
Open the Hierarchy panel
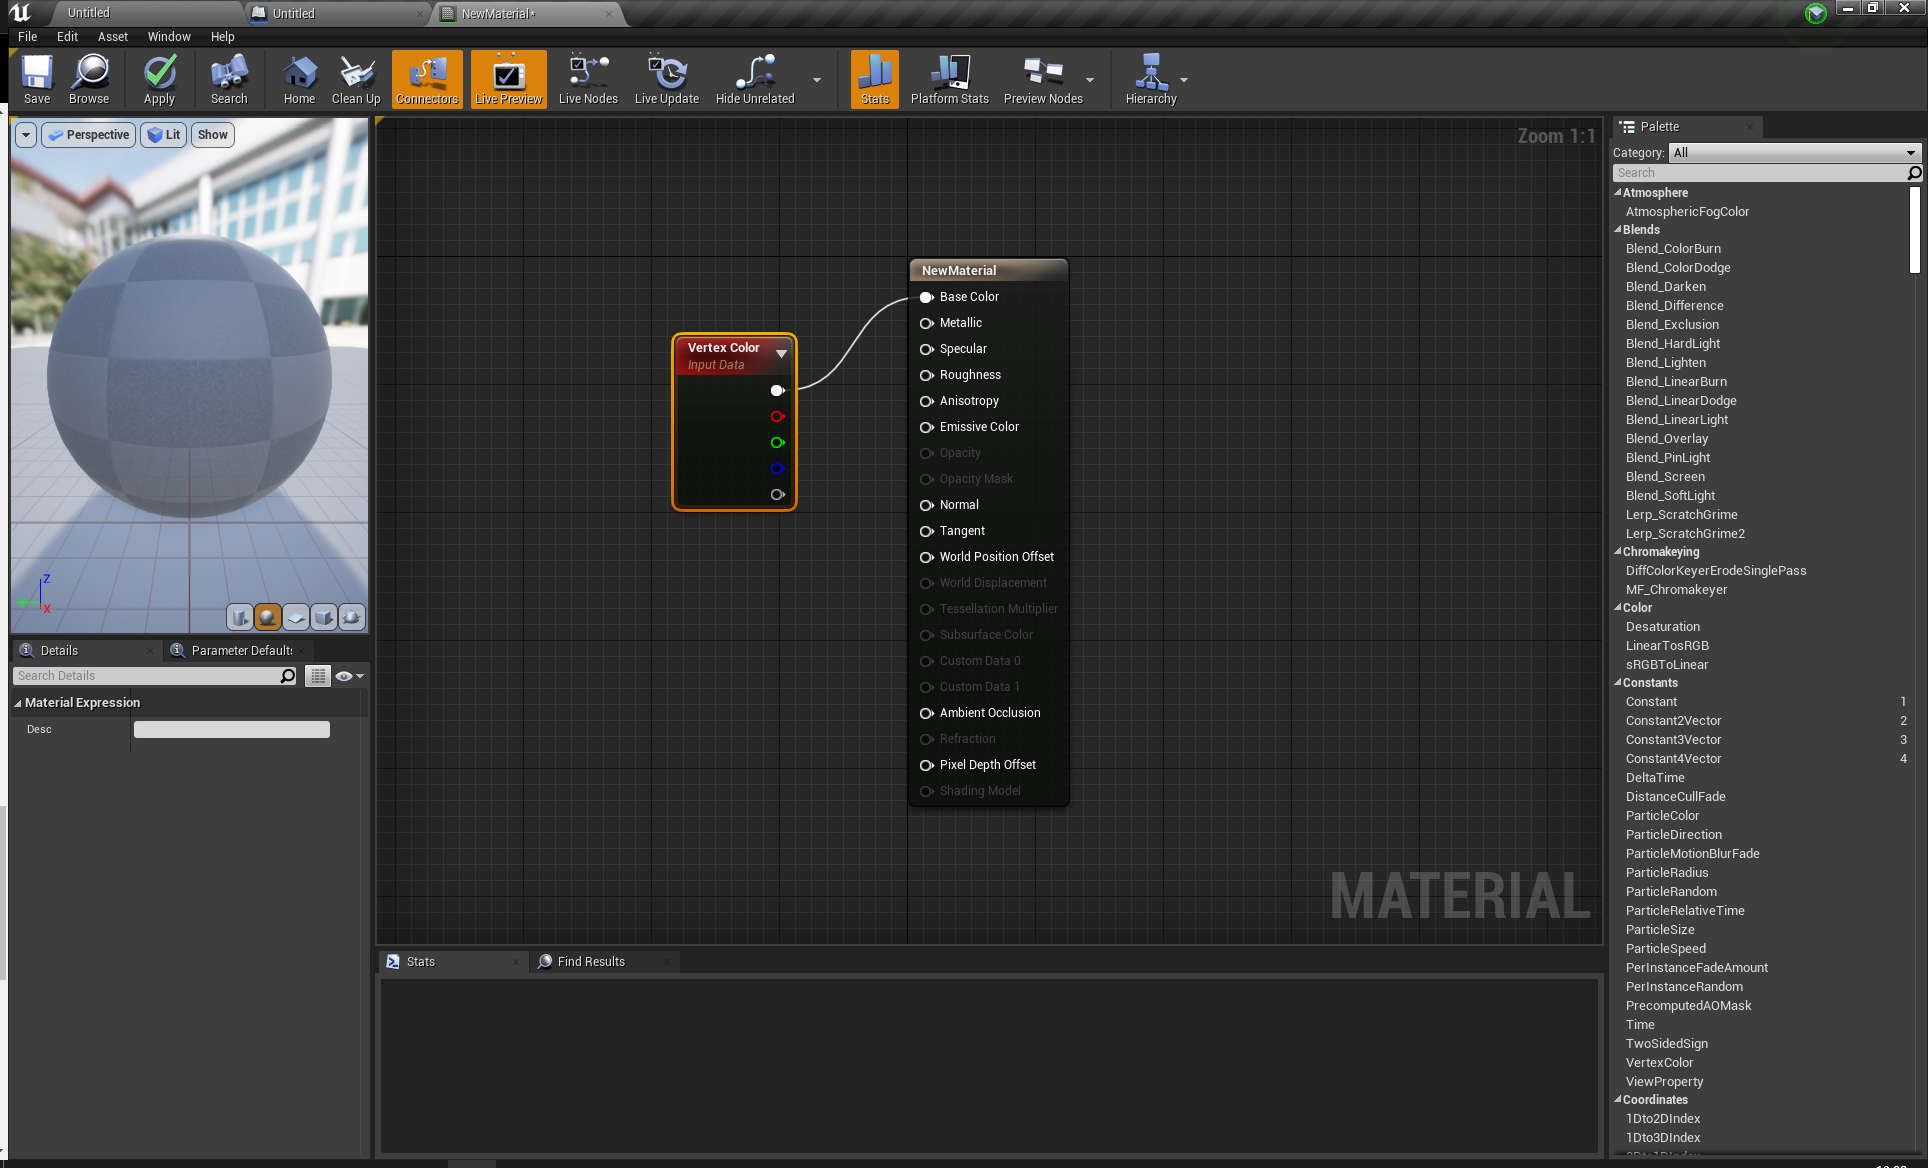point(1150,79)
